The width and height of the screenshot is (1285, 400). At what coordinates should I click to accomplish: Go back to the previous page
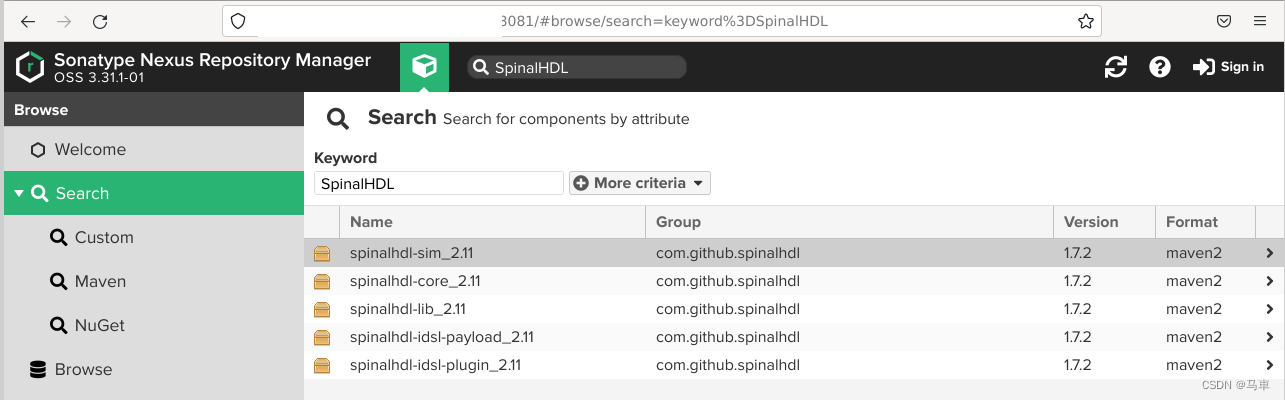[x=27, y=21]
